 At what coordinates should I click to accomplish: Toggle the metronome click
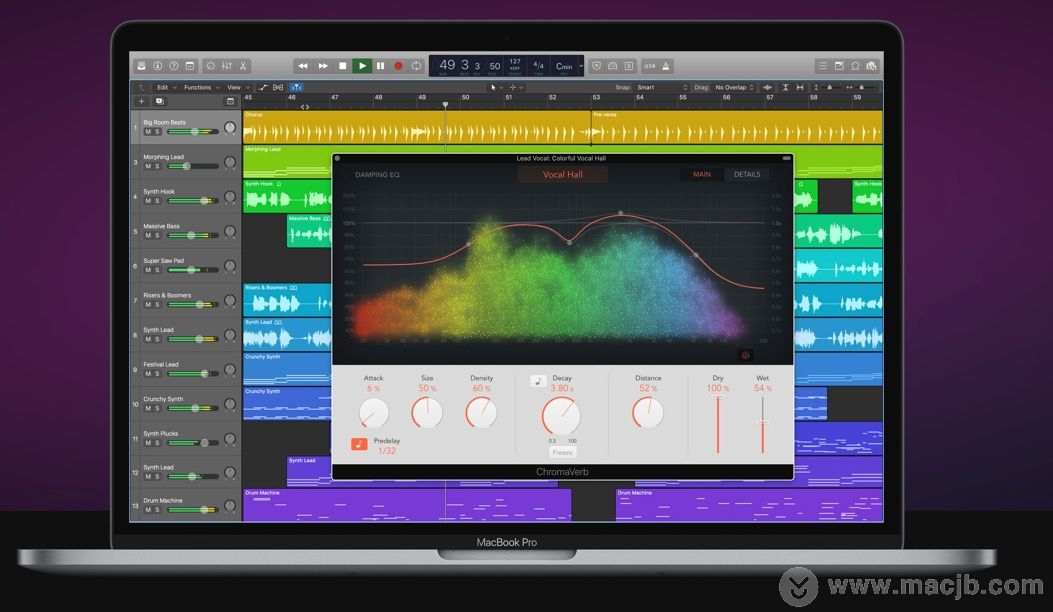pyautogui.click(x=666, y=66)
